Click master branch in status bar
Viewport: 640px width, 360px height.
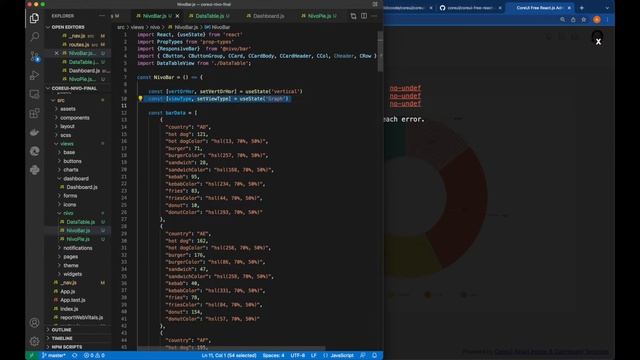pos(53,356)
